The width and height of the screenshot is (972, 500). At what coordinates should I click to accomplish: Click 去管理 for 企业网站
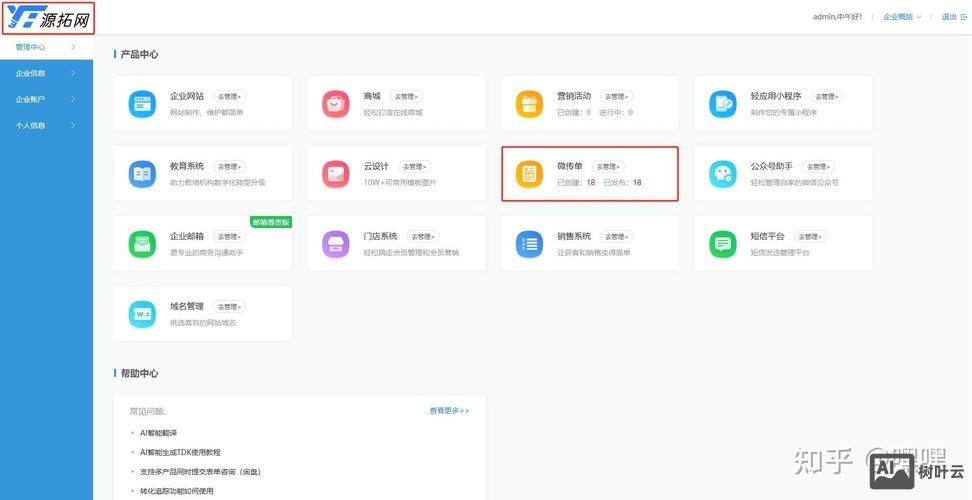(x=229, y=97)
